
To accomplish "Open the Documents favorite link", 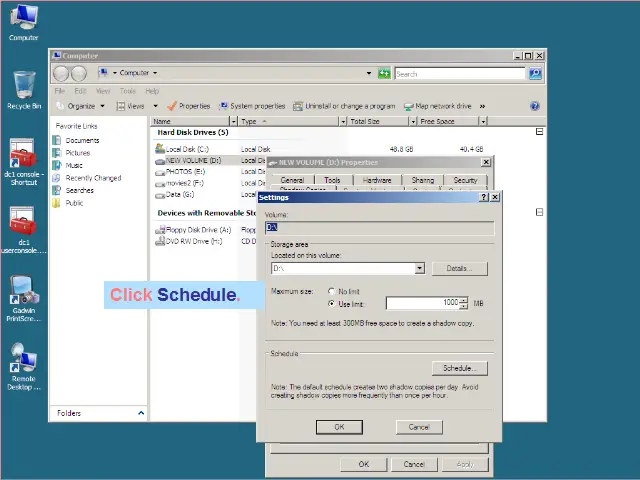I will coord(82,141).
